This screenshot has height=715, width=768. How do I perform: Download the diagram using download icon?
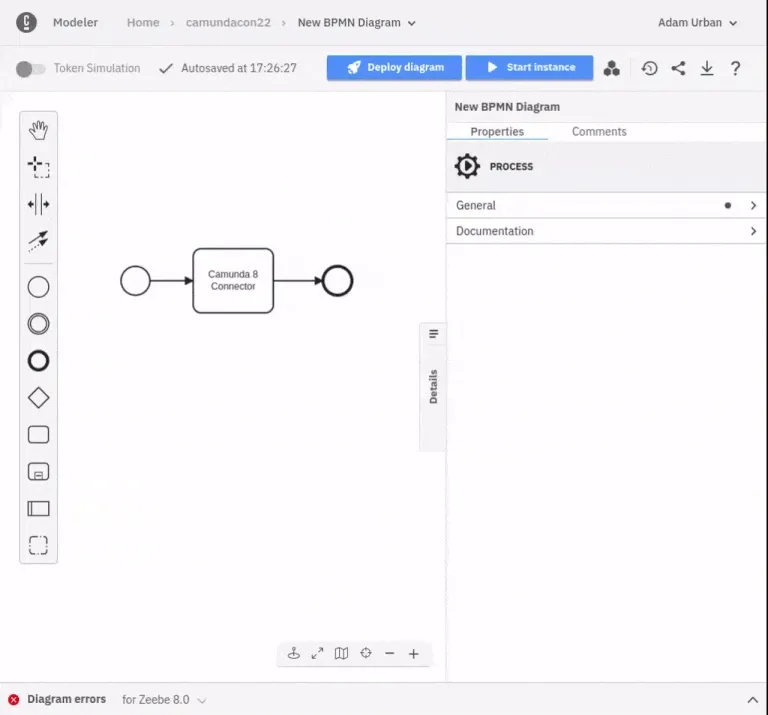[x=707, y=68]
